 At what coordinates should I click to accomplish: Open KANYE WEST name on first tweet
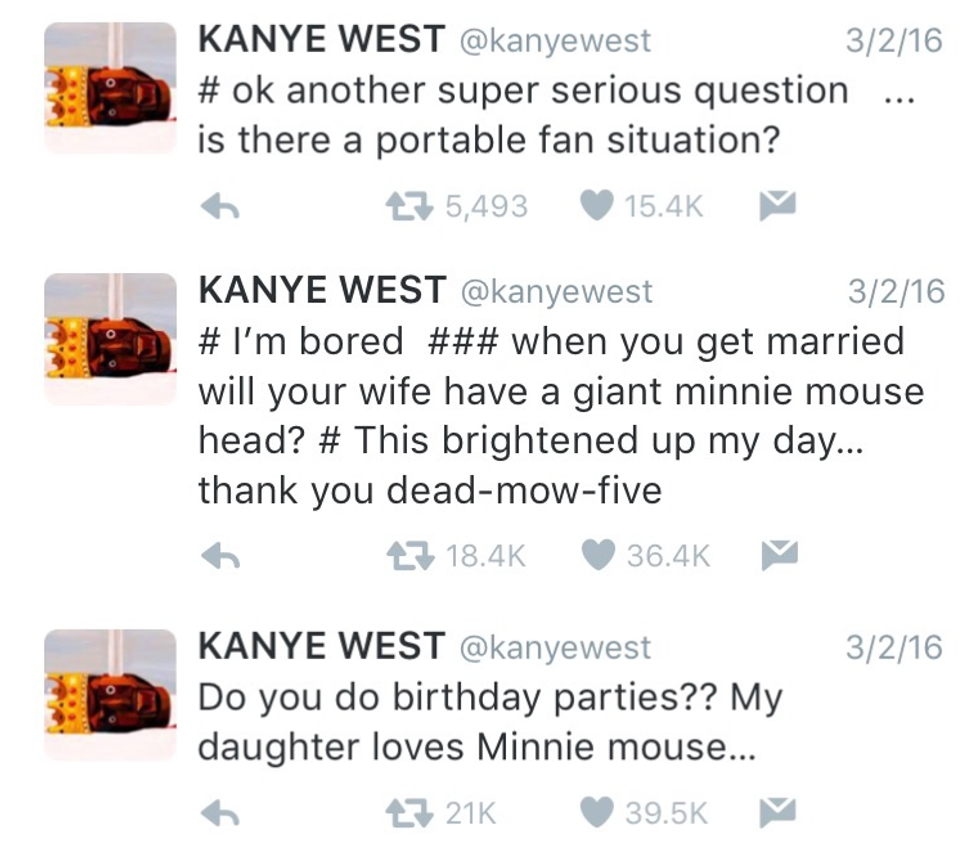[321, 40]
